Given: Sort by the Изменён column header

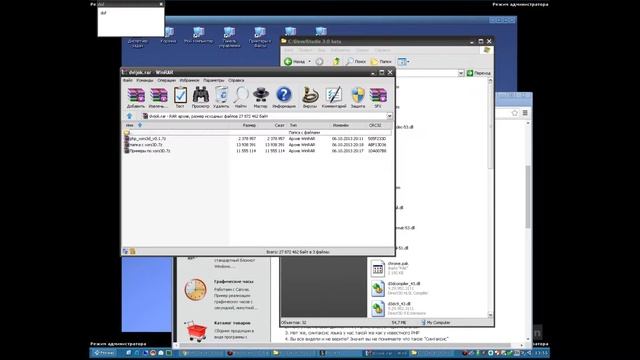Looking at the screenshot, I should 348,125.
